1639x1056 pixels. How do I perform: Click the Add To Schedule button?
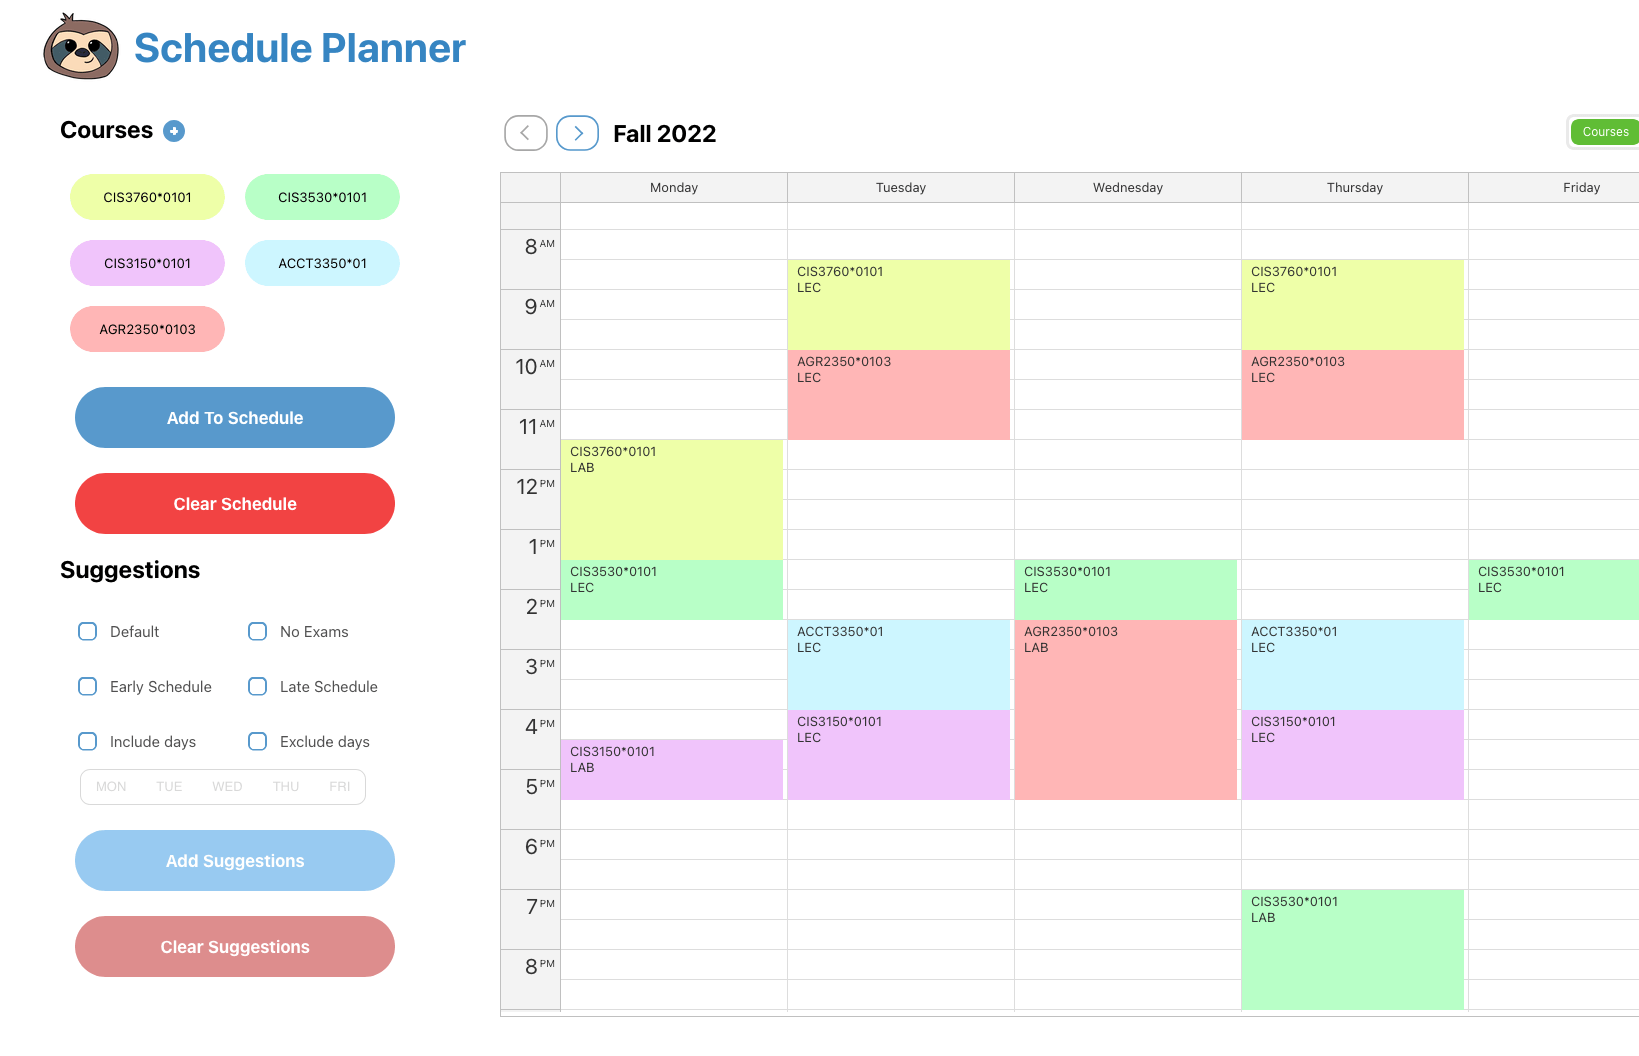[x=234, y=418]
